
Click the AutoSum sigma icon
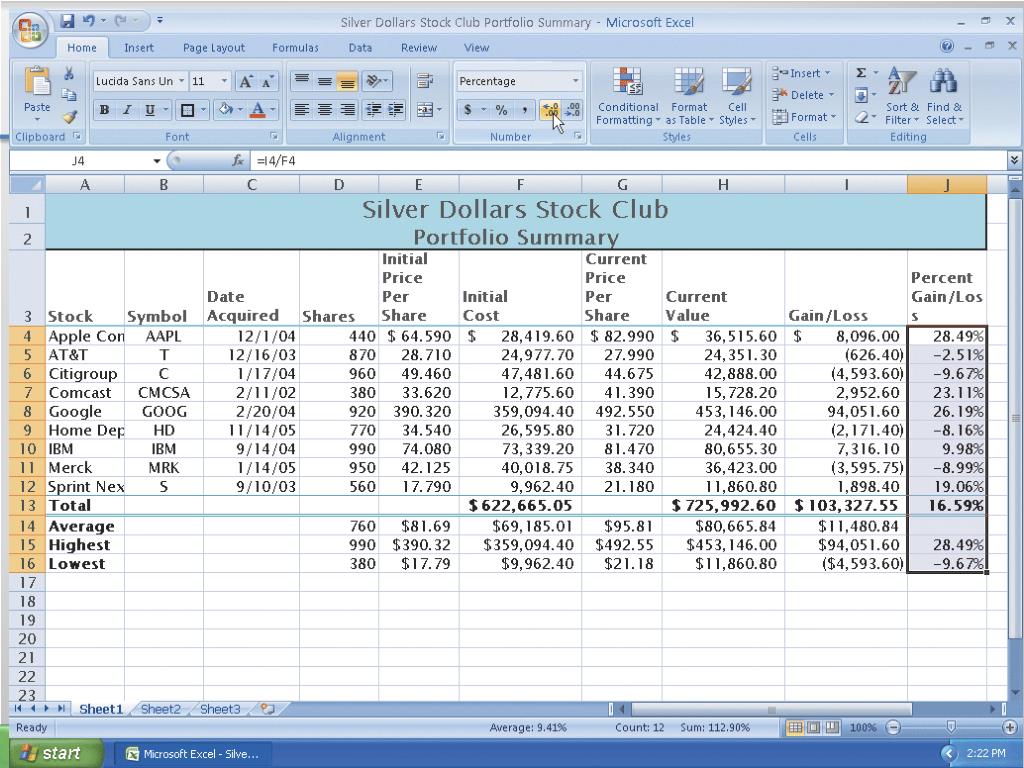(861, 73)
